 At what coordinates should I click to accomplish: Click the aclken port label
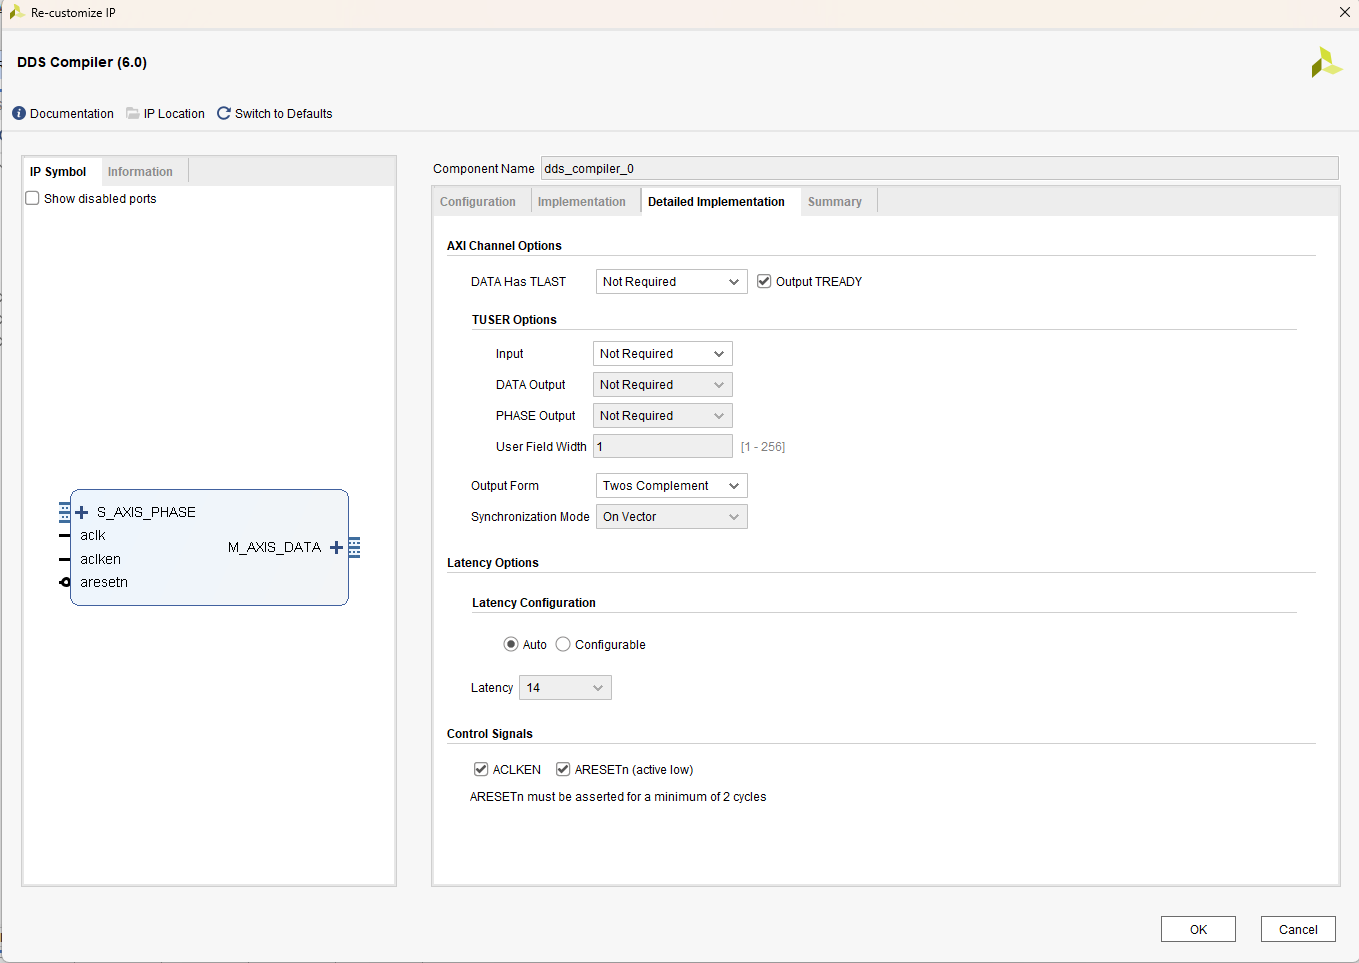point(101,560)
